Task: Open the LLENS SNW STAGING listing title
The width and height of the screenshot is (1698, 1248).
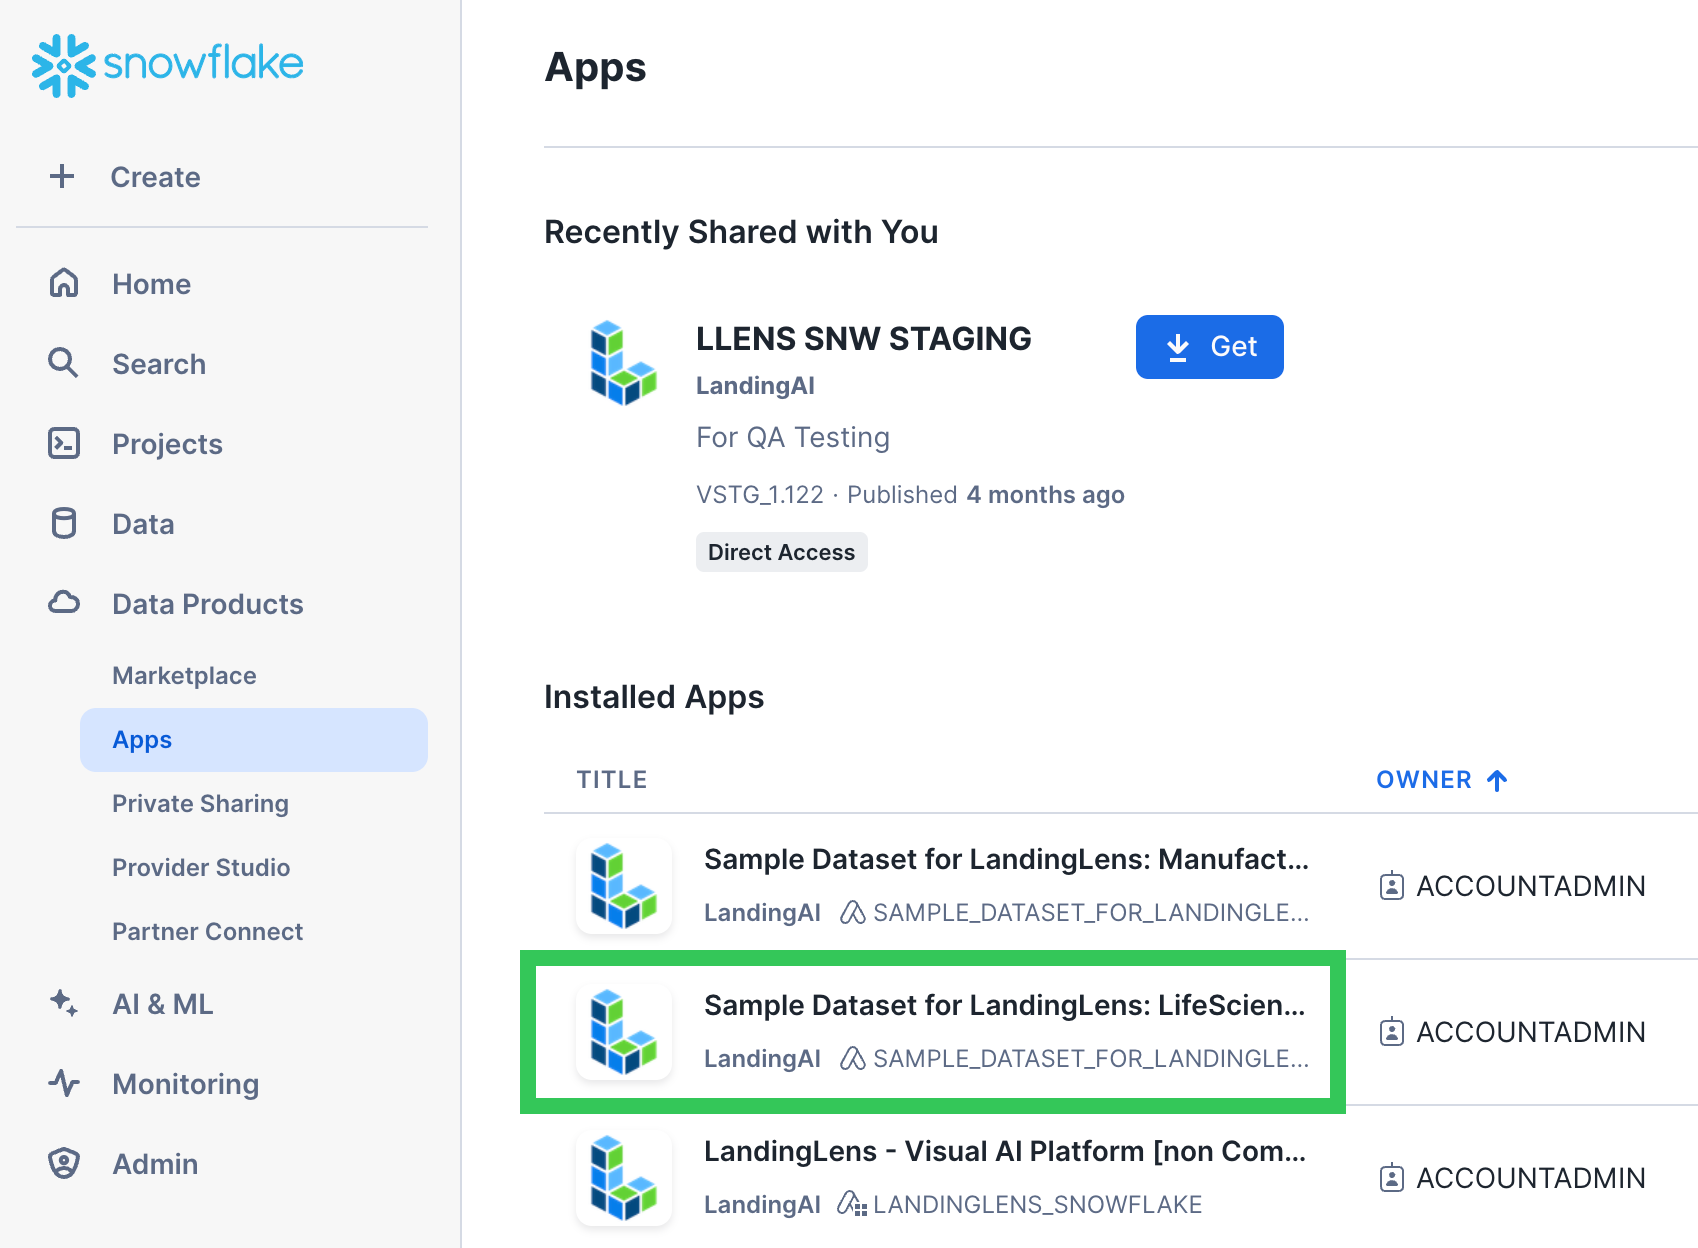Action: 864,339
